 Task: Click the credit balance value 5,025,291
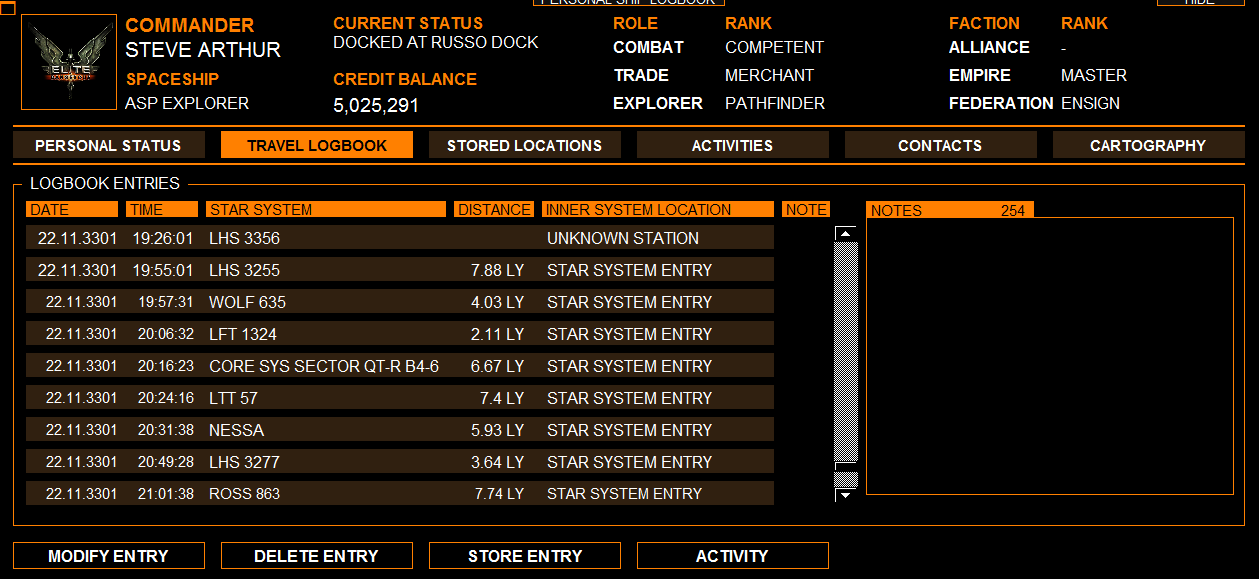click(x=376, y=105)
